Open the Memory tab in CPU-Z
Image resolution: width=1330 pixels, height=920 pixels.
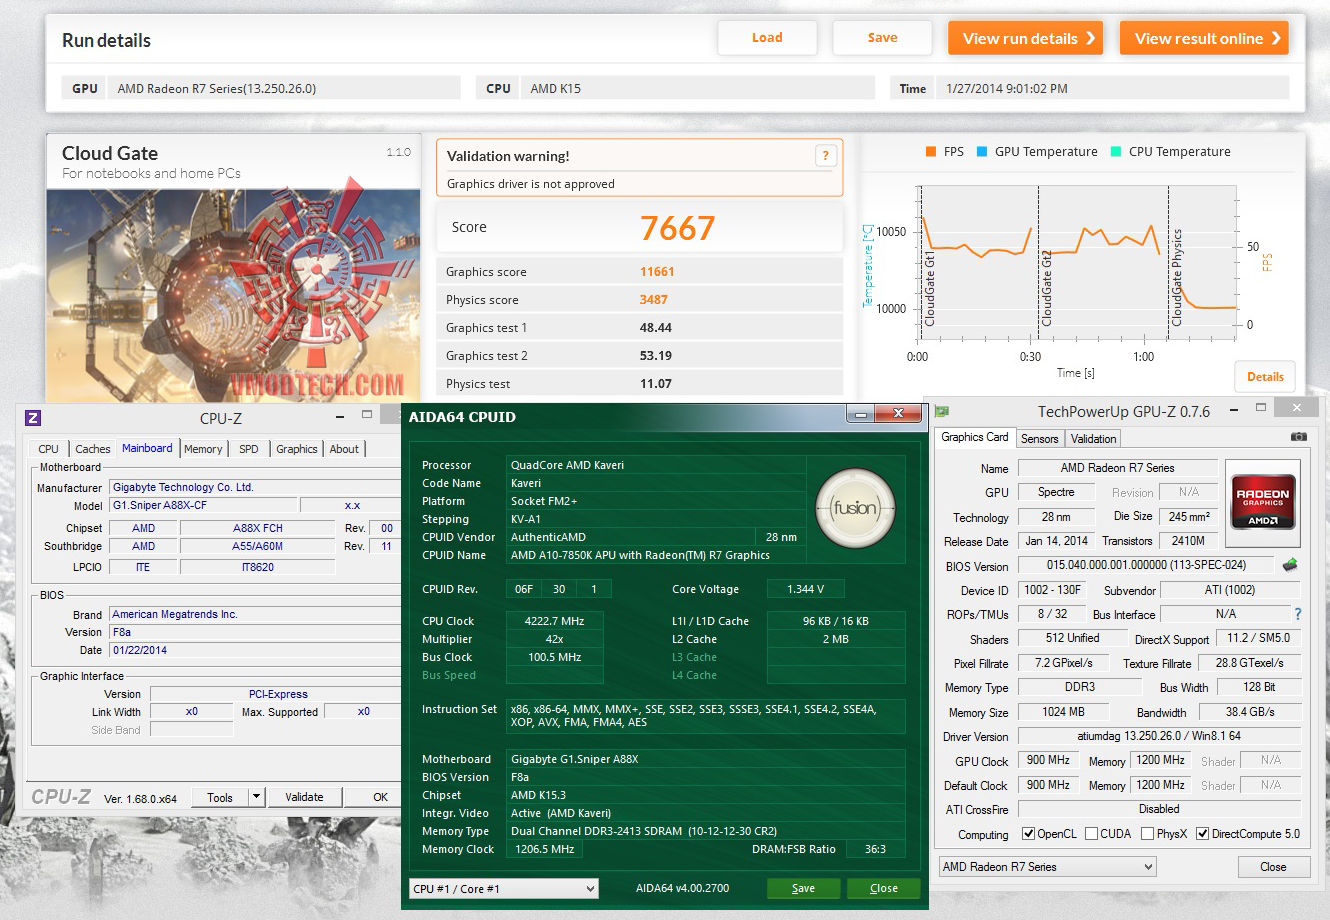(203, 449)
